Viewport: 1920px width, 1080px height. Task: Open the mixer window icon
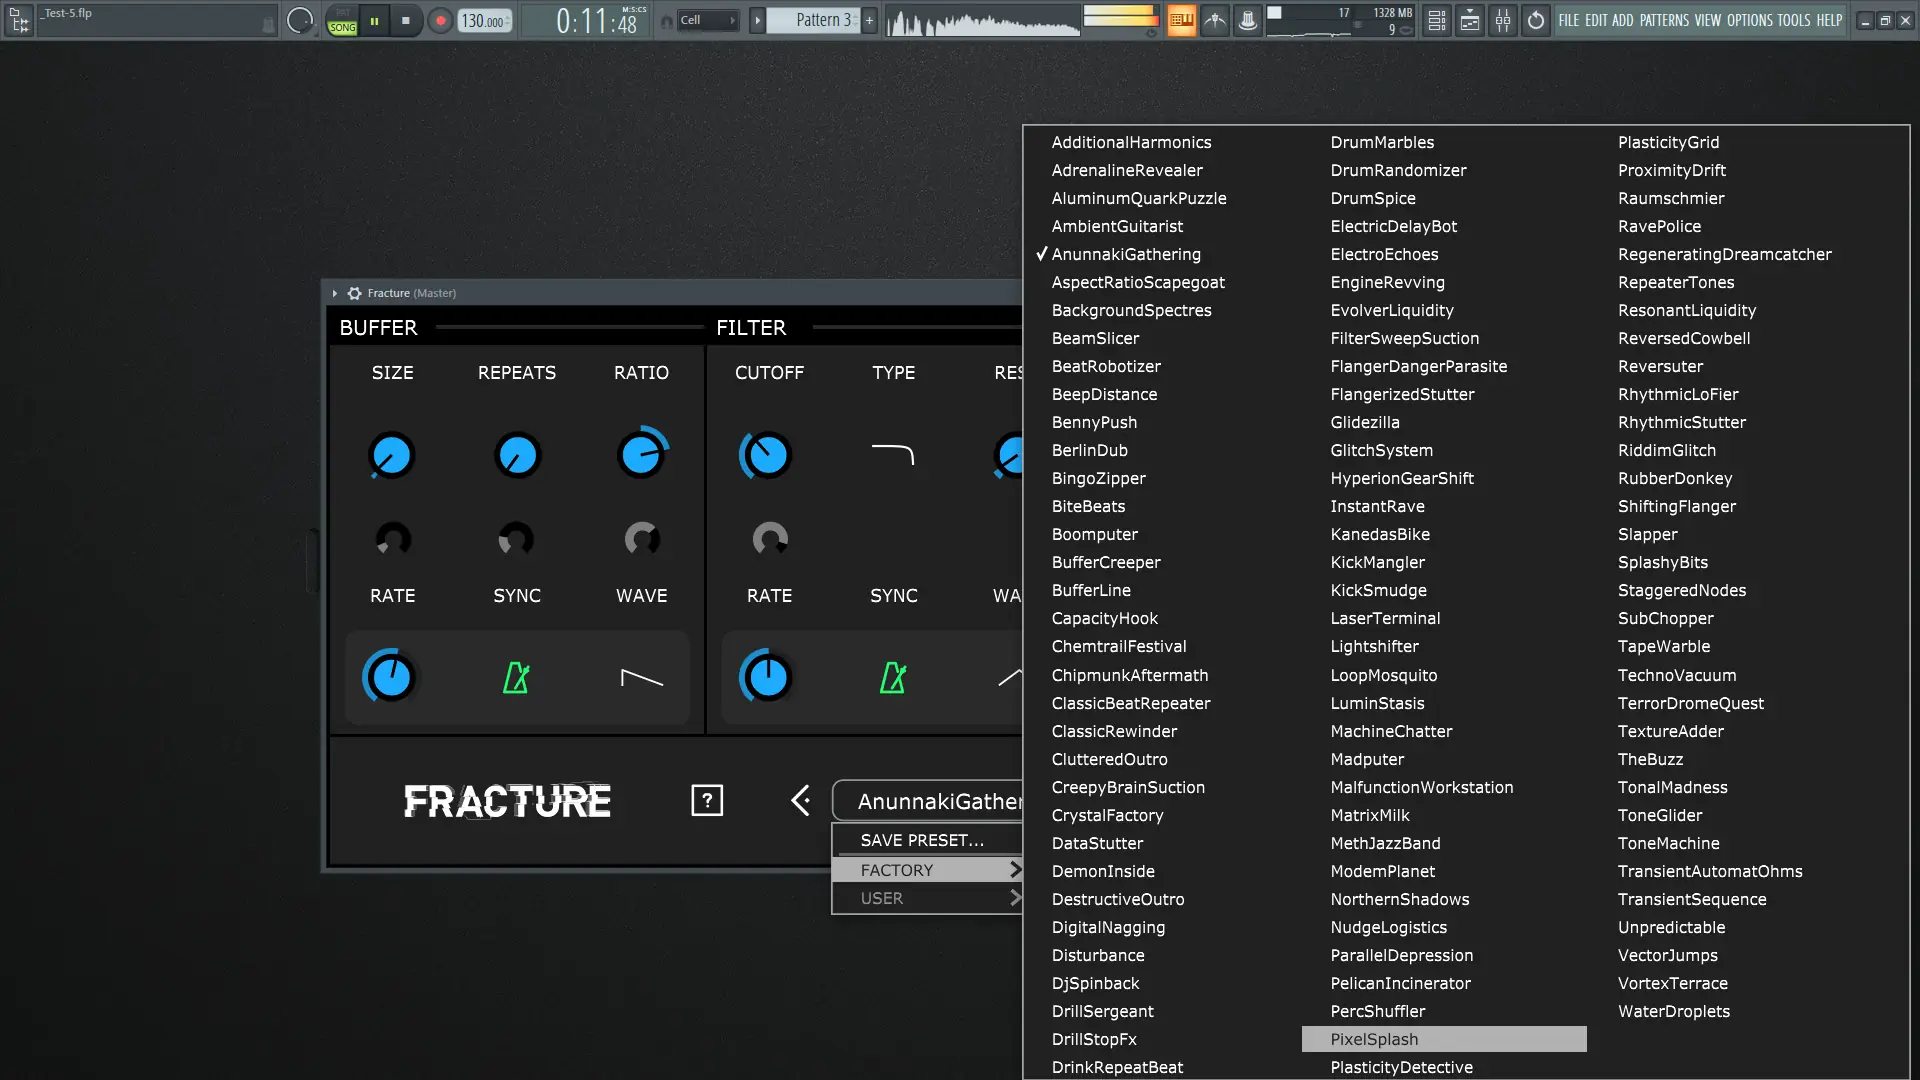[1503, 20]
